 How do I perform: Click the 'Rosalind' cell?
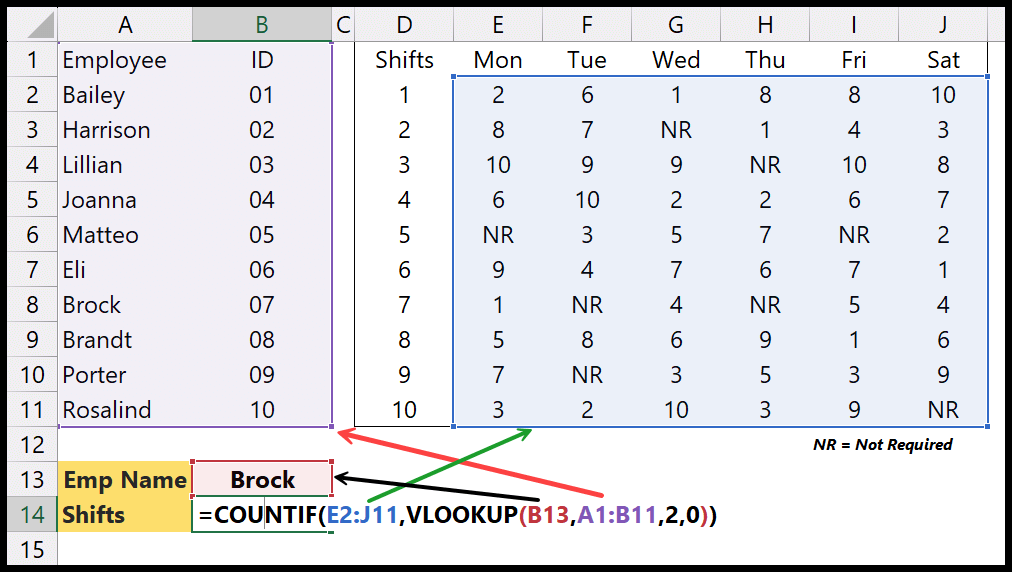[x=125, y=410]
